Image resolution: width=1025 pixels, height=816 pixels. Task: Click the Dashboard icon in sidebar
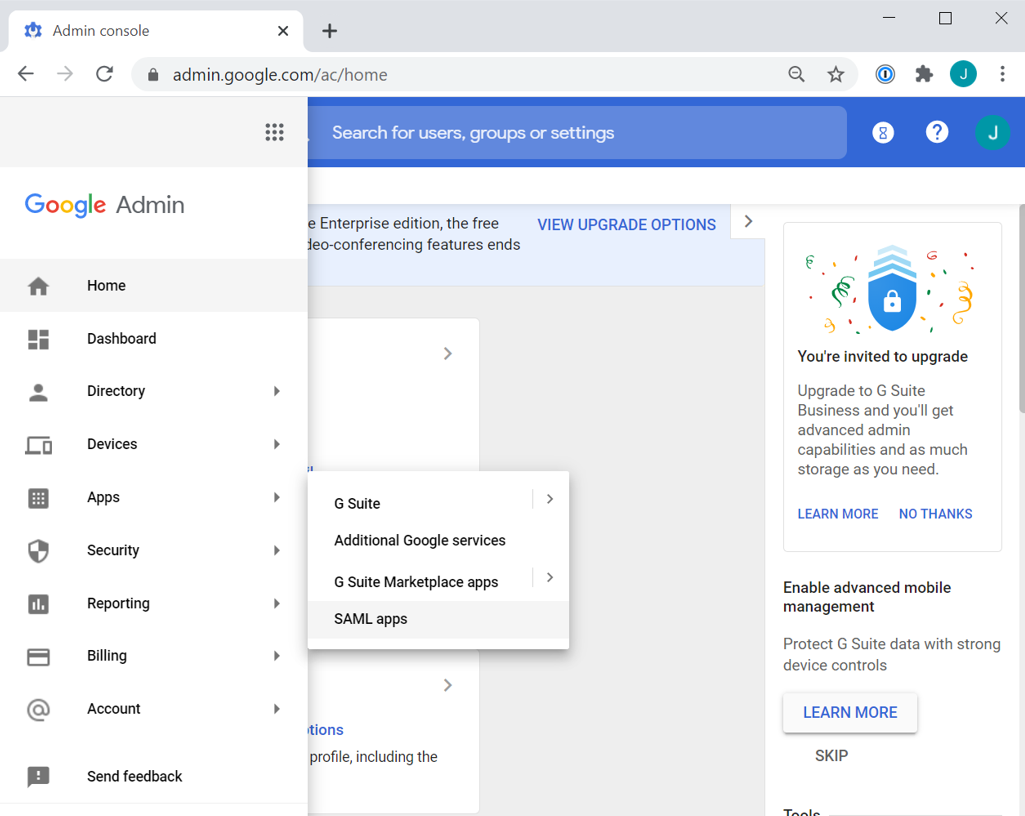pos(39,339)
